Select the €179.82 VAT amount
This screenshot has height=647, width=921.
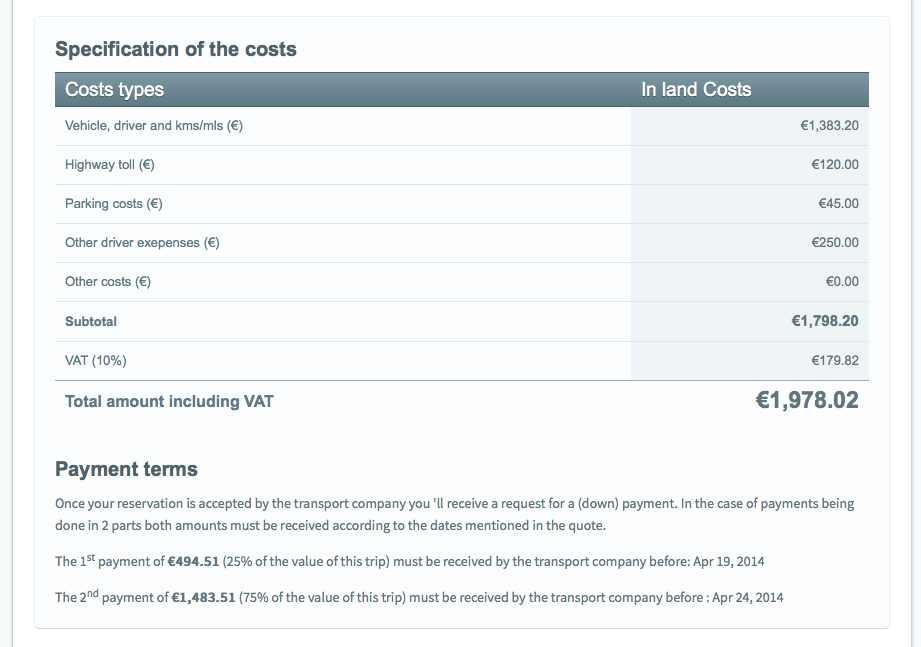click(835, 361)
